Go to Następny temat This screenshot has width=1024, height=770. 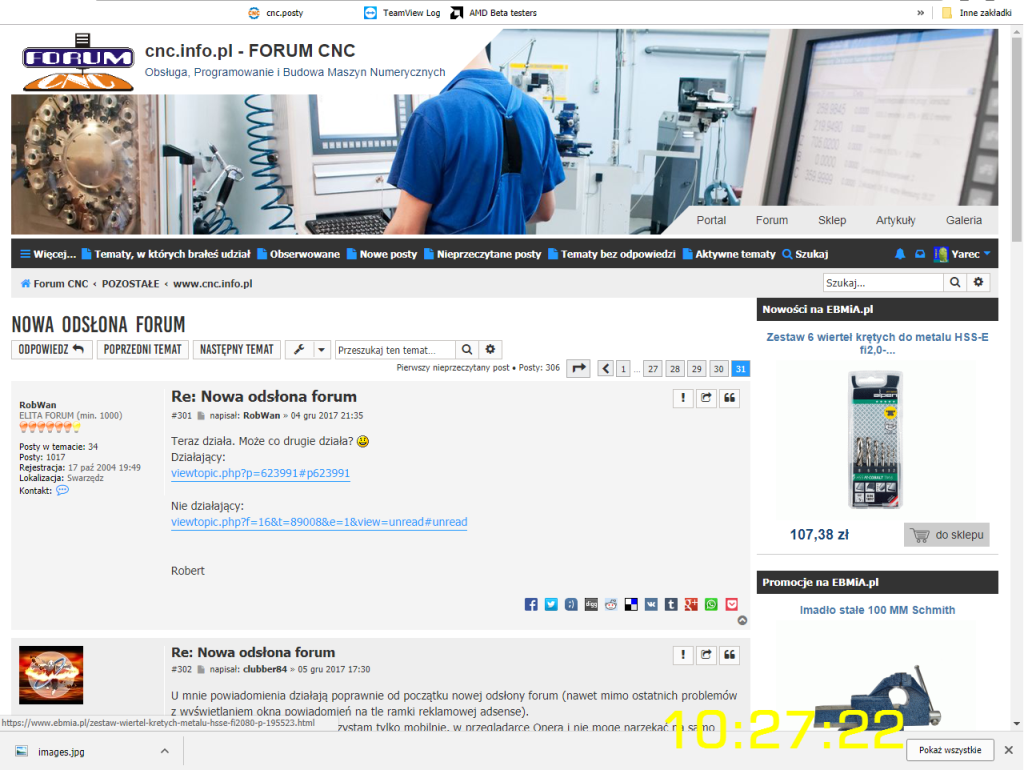pos(236,349)
